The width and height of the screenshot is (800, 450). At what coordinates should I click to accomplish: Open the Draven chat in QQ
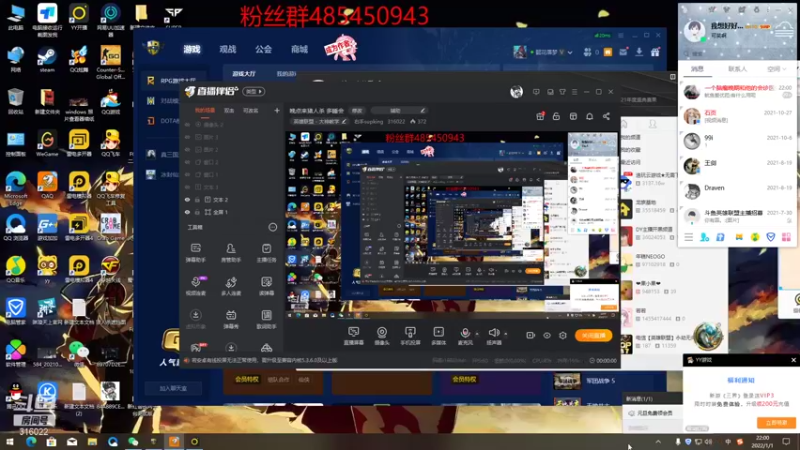[737, 190]
